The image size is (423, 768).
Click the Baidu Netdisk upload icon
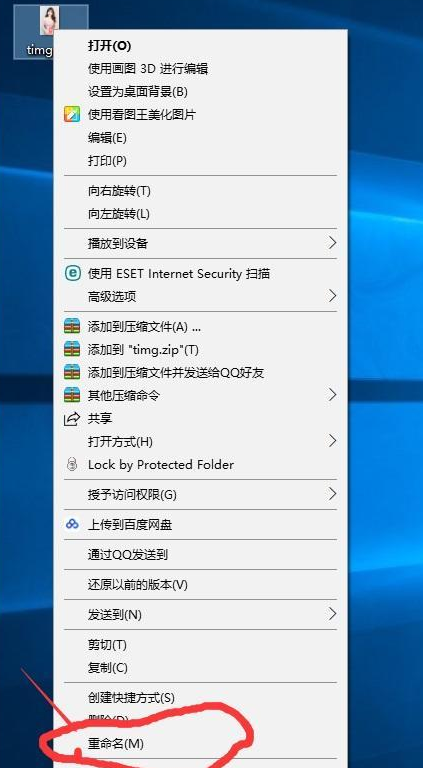[72, 525]
